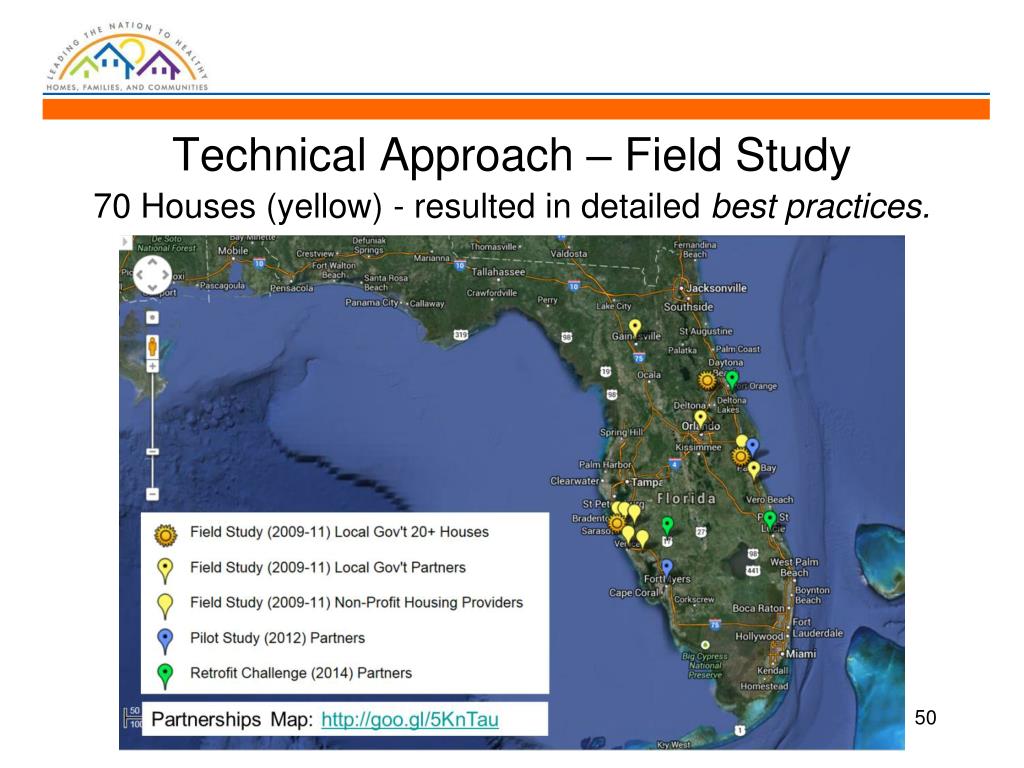Image resolution: width=1024 pixels, height=768 pixels.
Task: Click the 'Clearwater' label
Action: click(x=575, y=481)
